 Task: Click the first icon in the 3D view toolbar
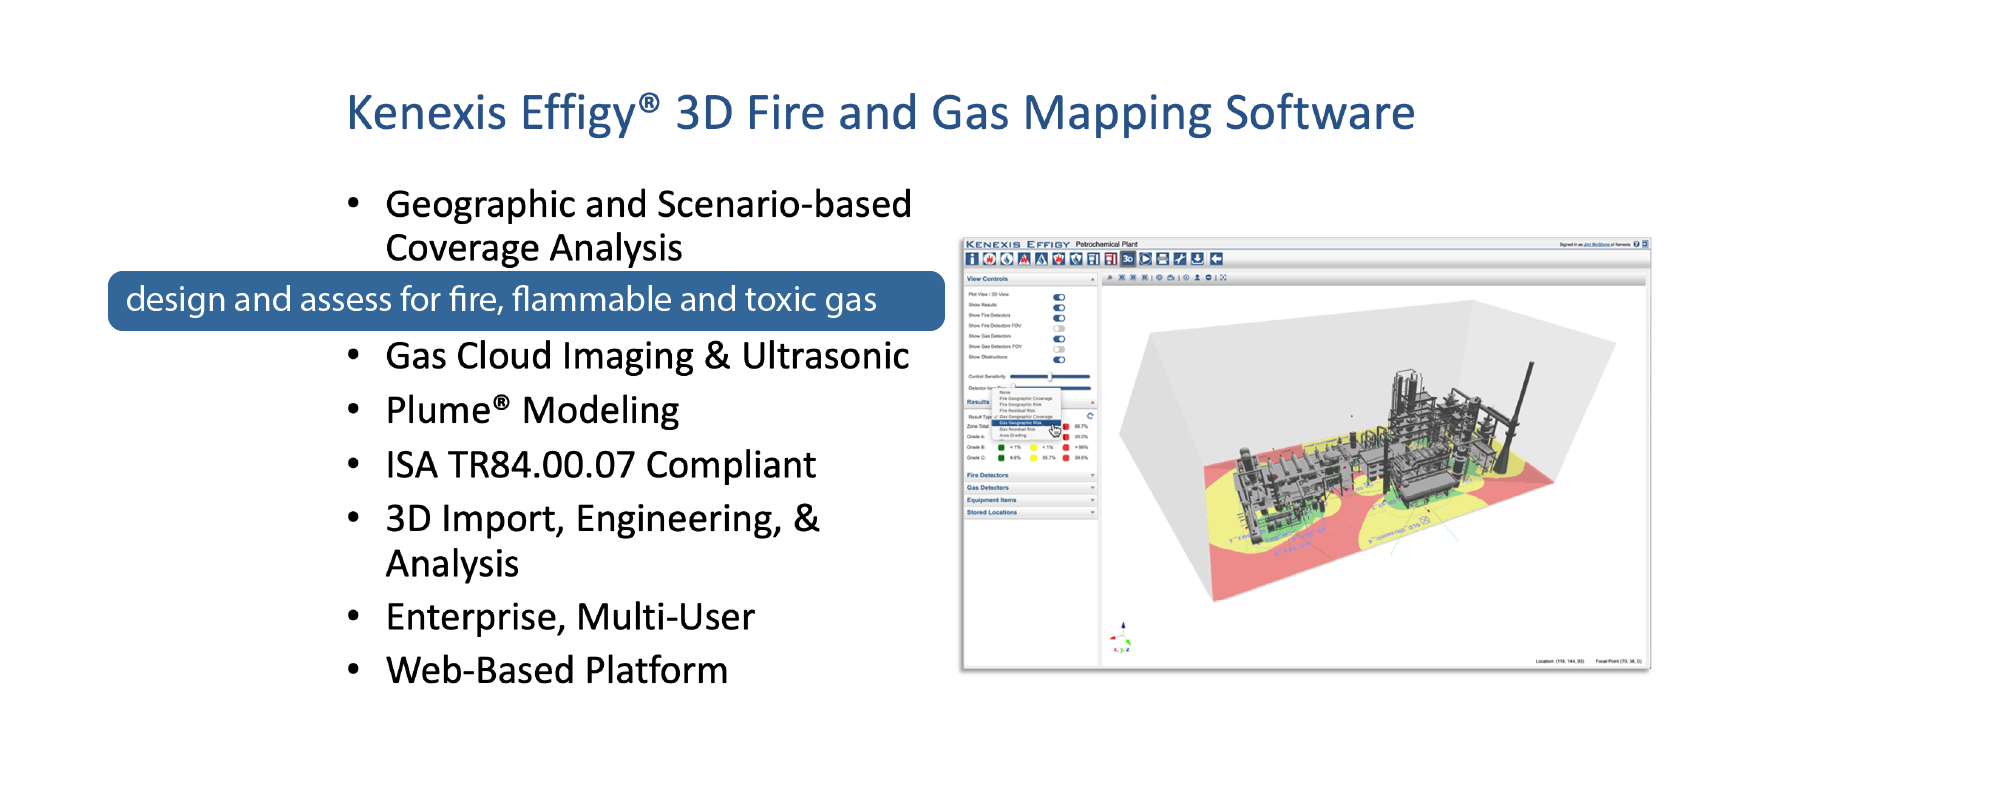[1110, 277]
